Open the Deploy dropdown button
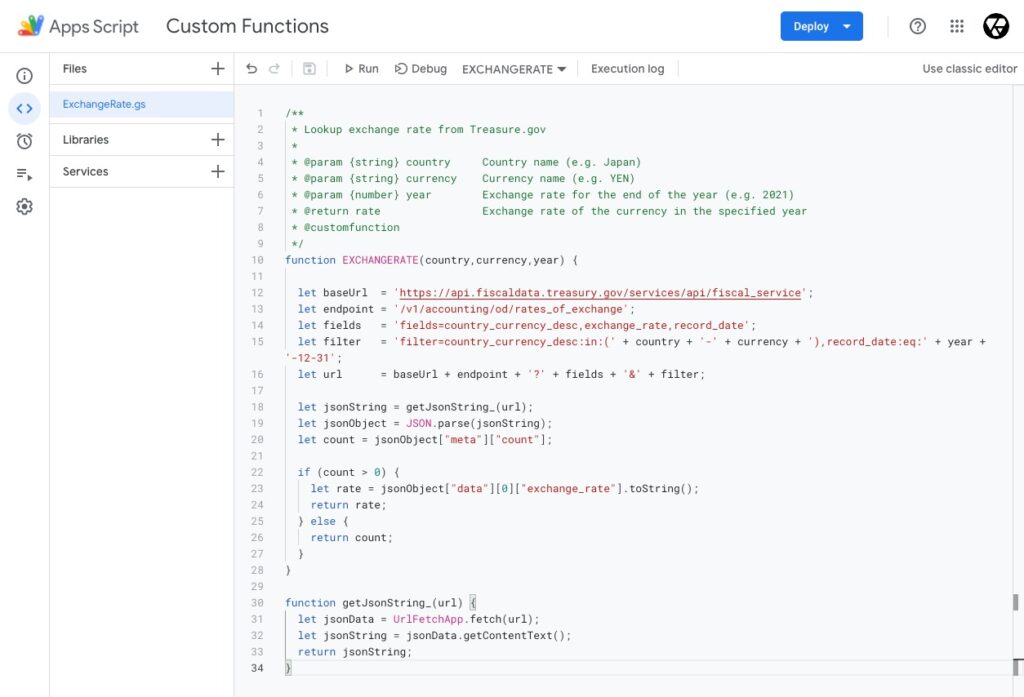Image resolution: width=1024 pixels, height=697 pixels. pyautogui.click(x=822, y=26)
